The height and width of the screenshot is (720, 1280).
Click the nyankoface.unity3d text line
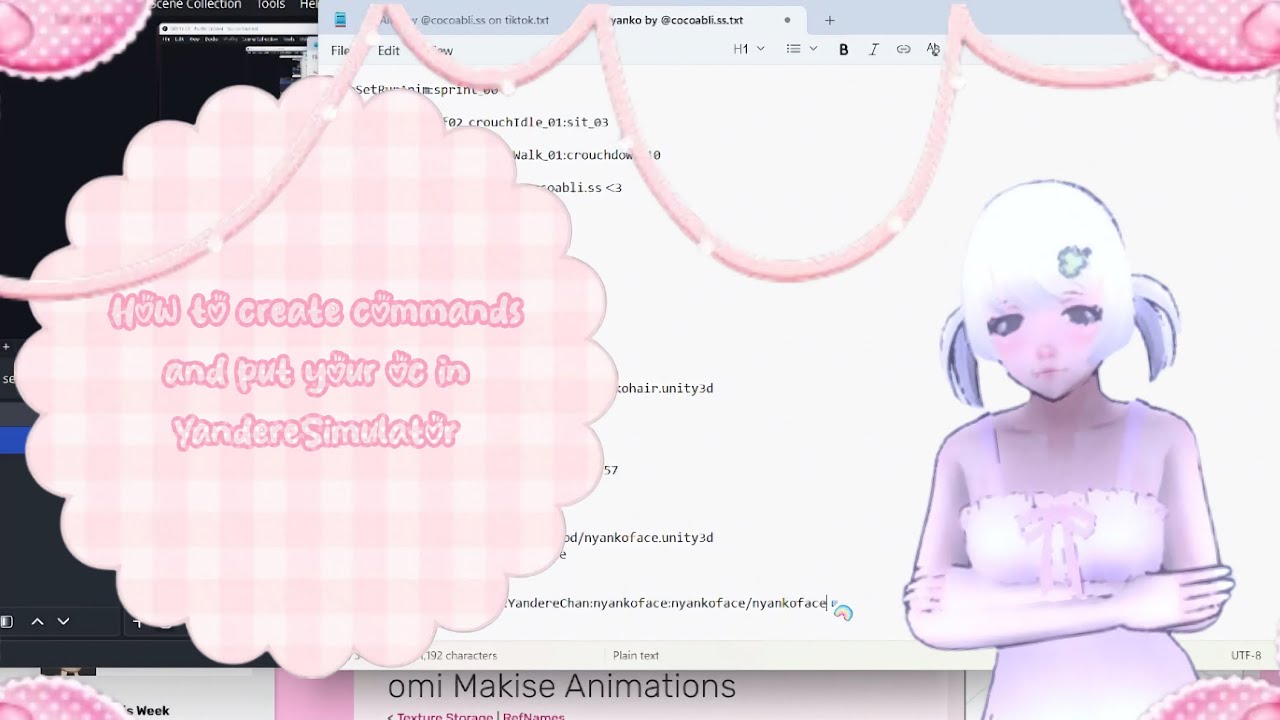click(640, 538)
